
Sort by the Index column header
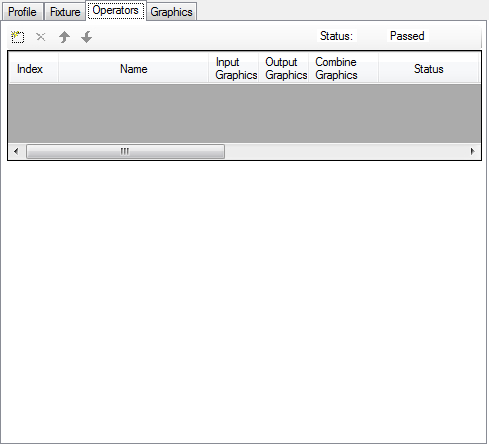(x=33, y=69)
